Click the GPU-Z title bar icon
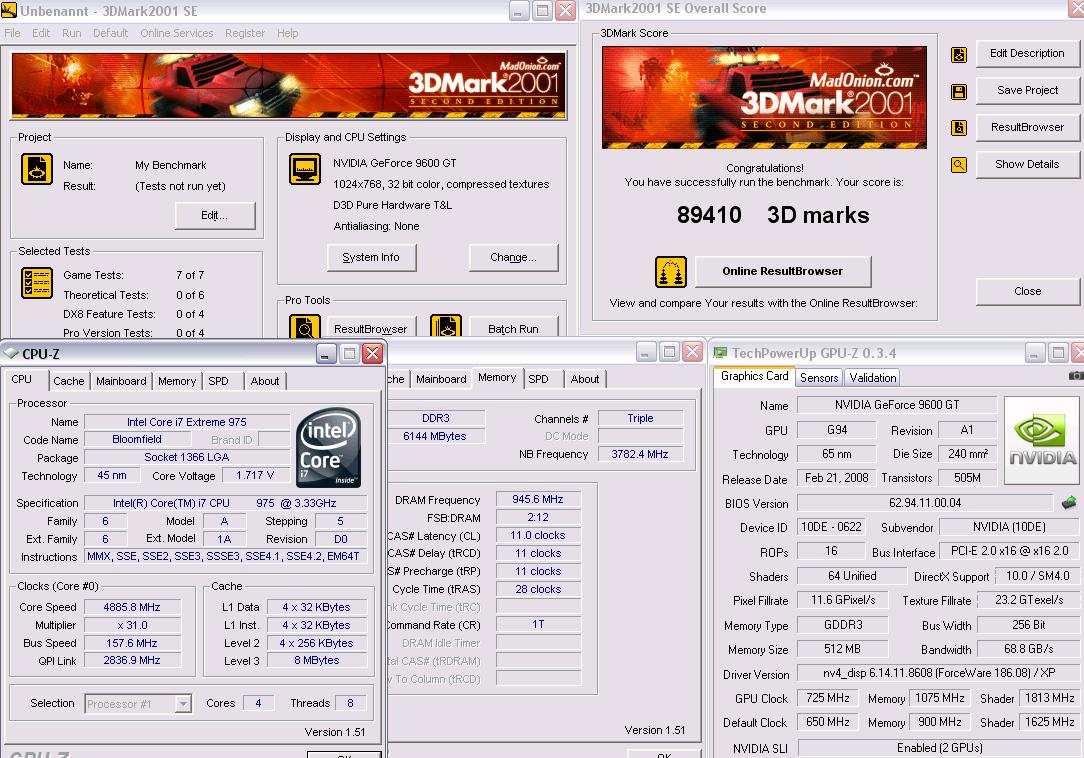This screenshot has height=758, width=1084. 720,353
